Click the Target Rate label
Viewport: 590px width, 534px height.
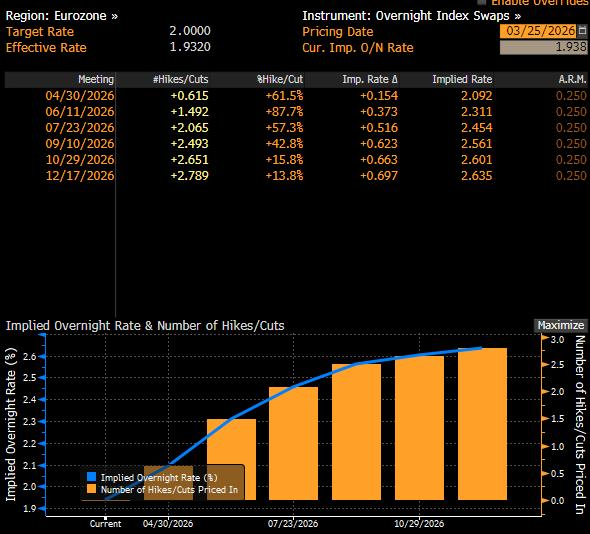[x=40, y=32]
